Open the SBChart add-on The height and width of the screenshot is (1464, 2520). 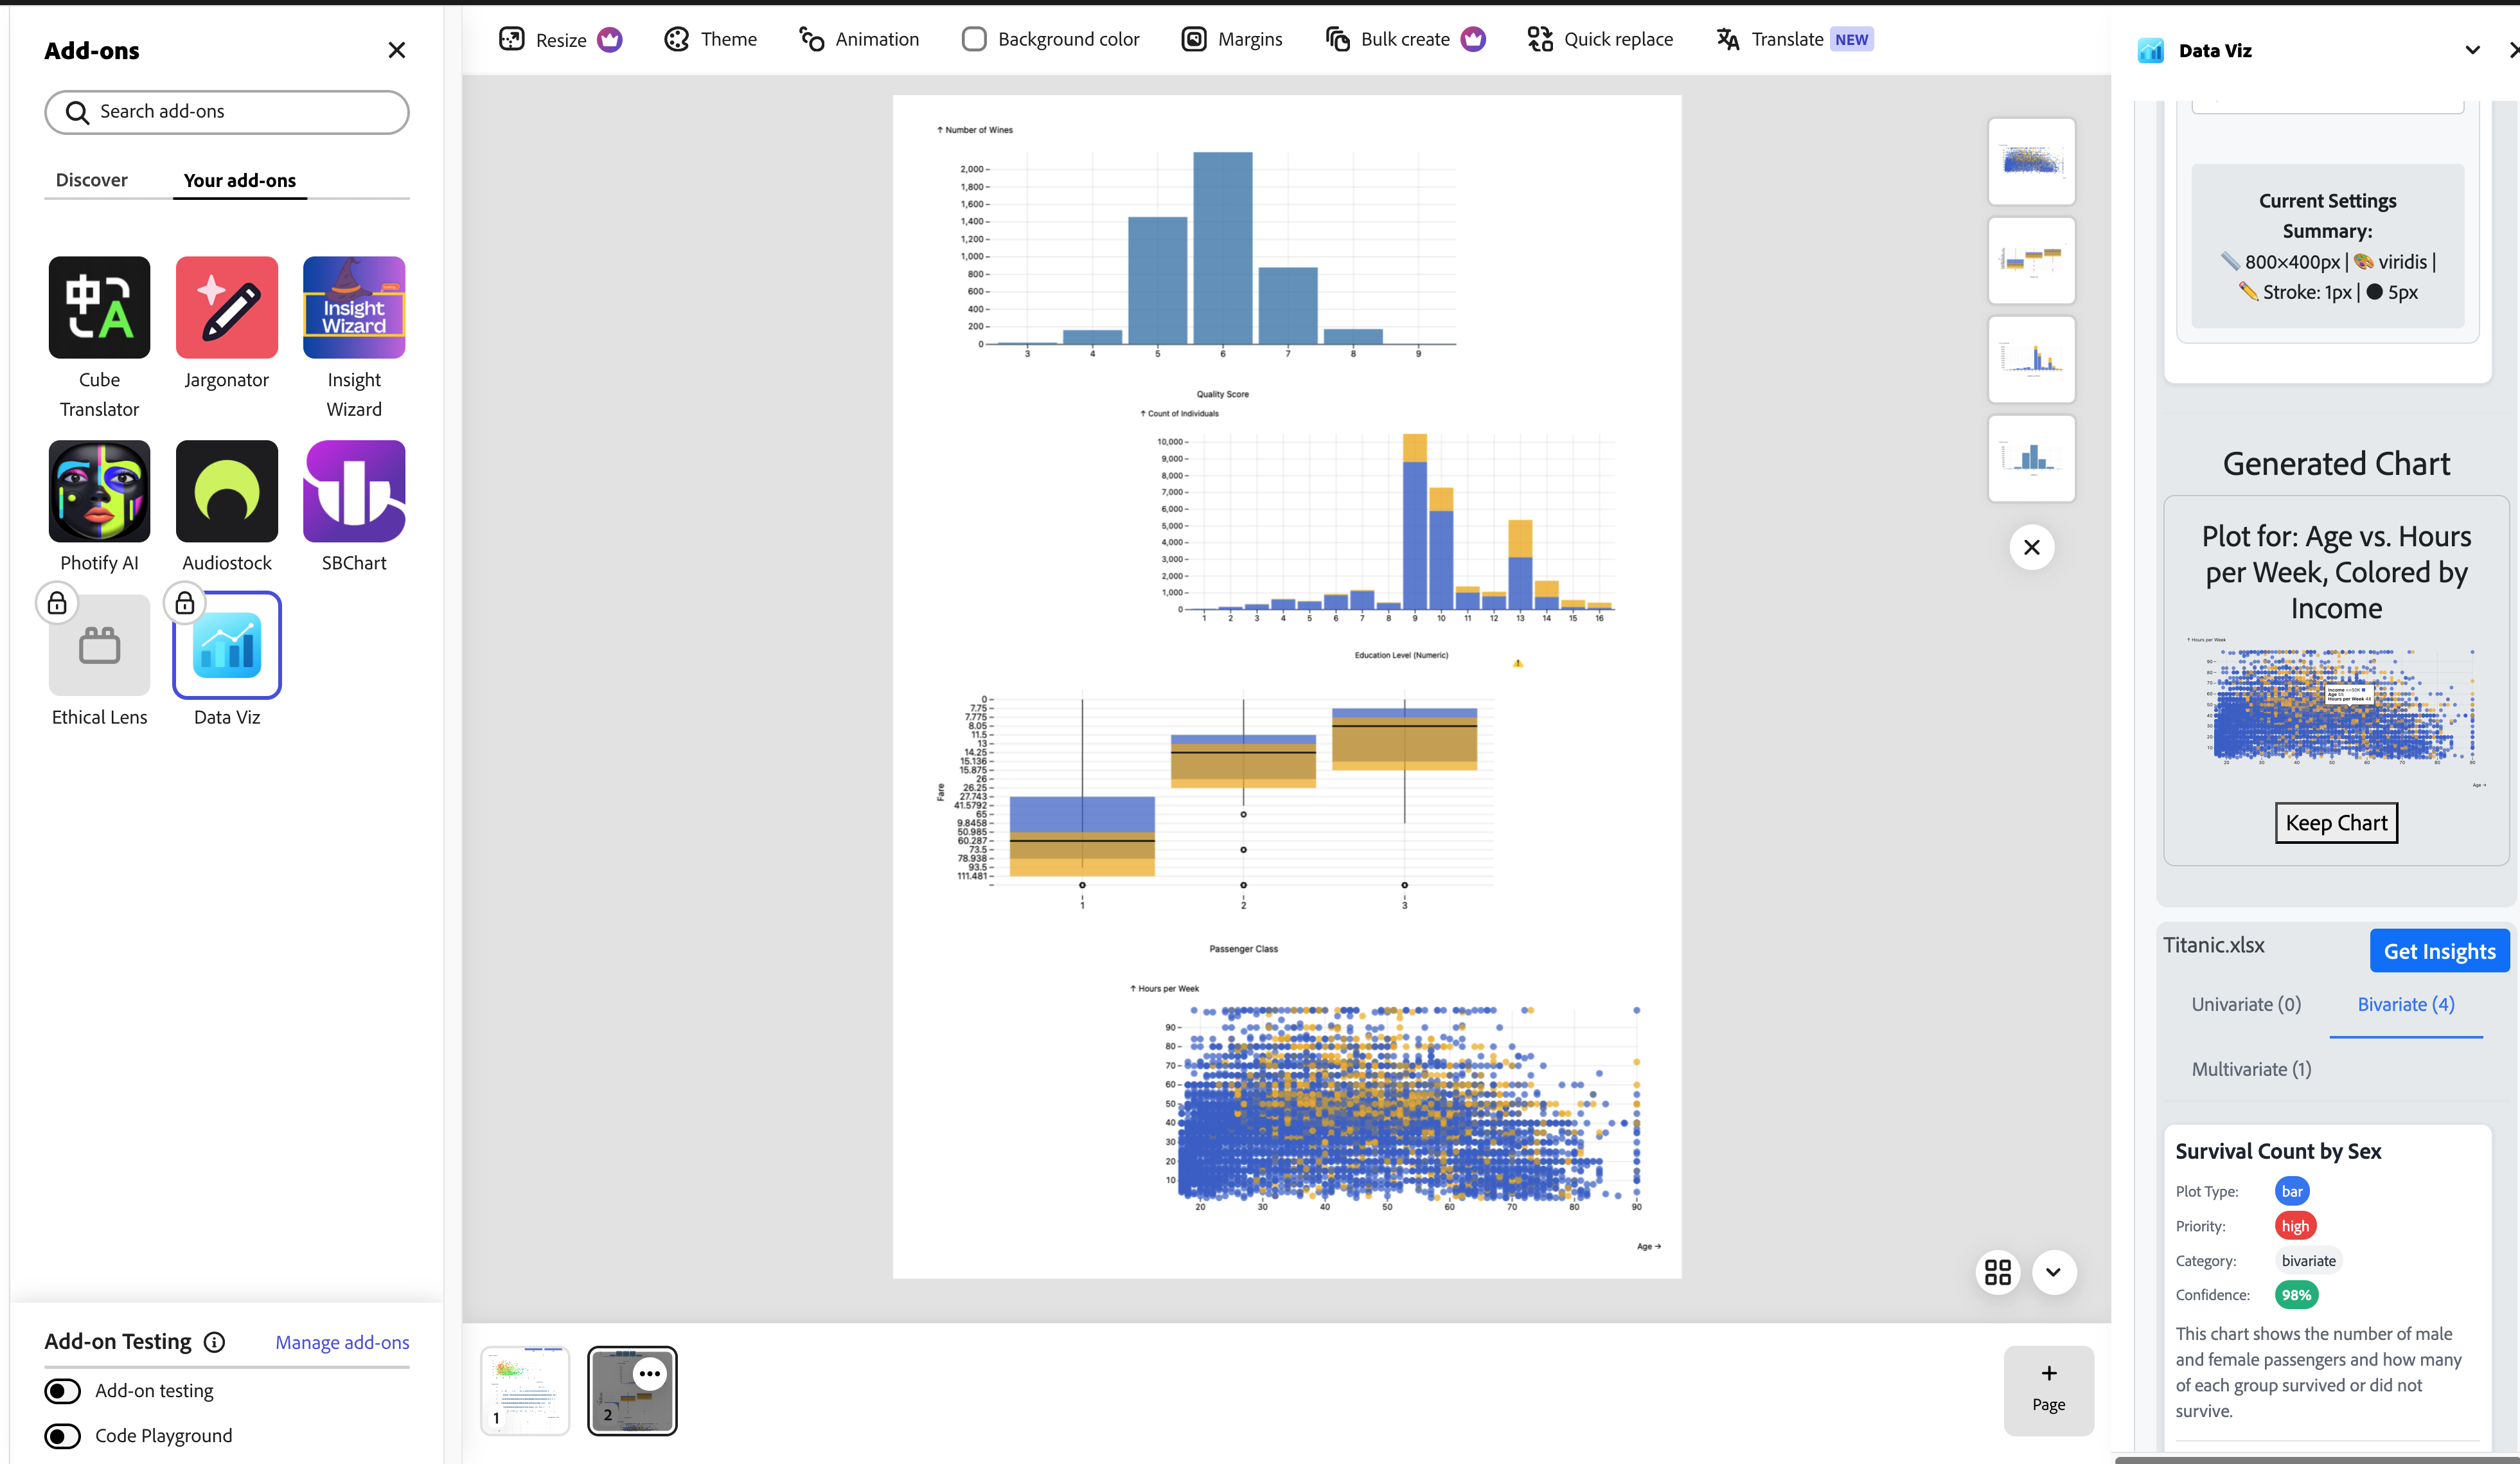[x=354, y=491]
